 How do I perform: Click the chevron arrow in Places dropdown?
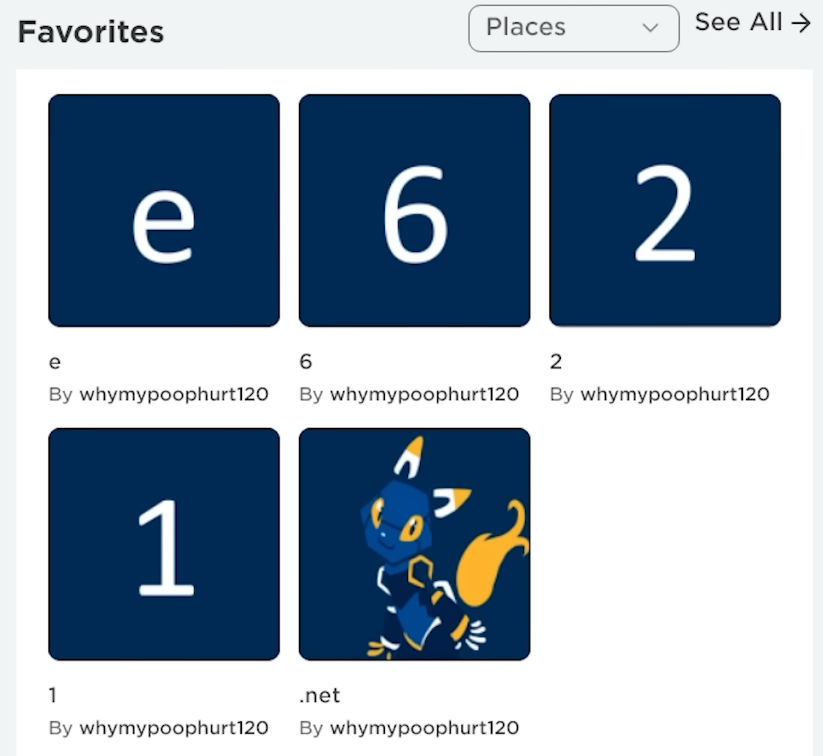click(650, 28)
